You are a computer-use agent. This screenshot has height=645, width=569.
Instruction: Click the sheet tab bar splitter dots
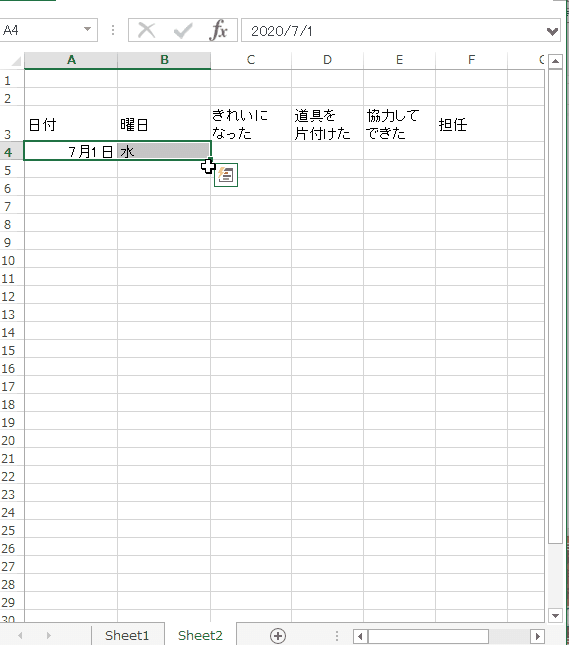pyautogui.click(x=337, y=636)
